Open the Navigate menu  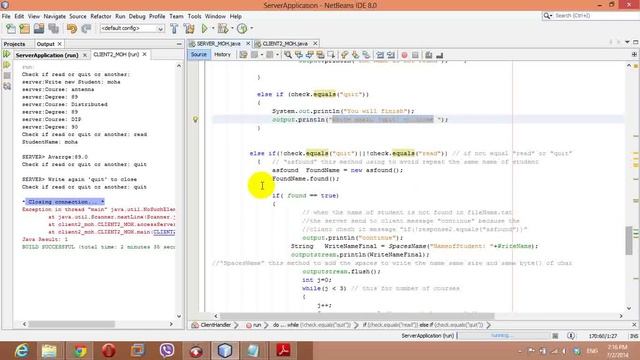tap(55, 16)
